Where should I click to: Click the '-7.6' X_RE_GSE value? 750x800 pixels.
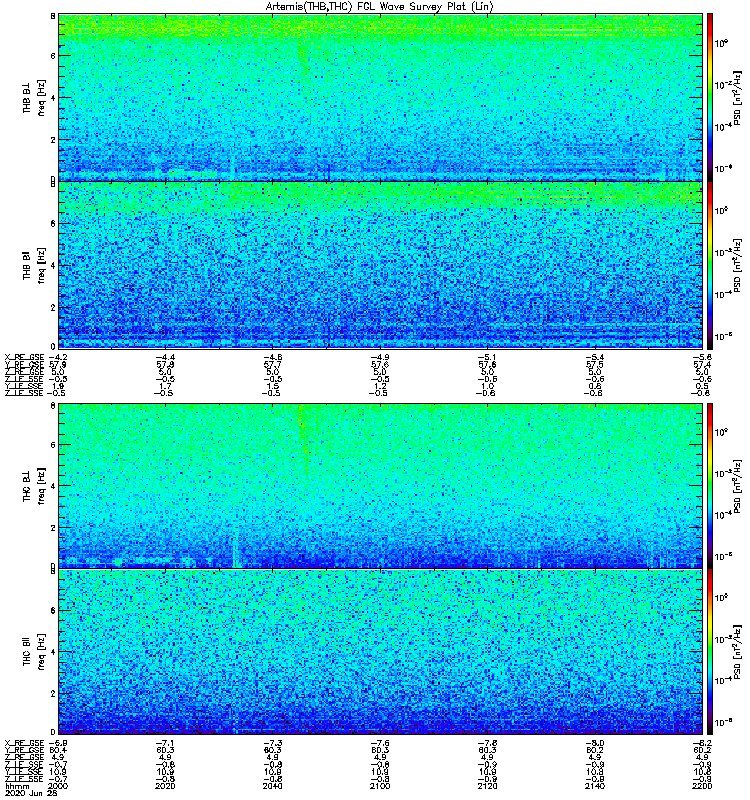380,743
